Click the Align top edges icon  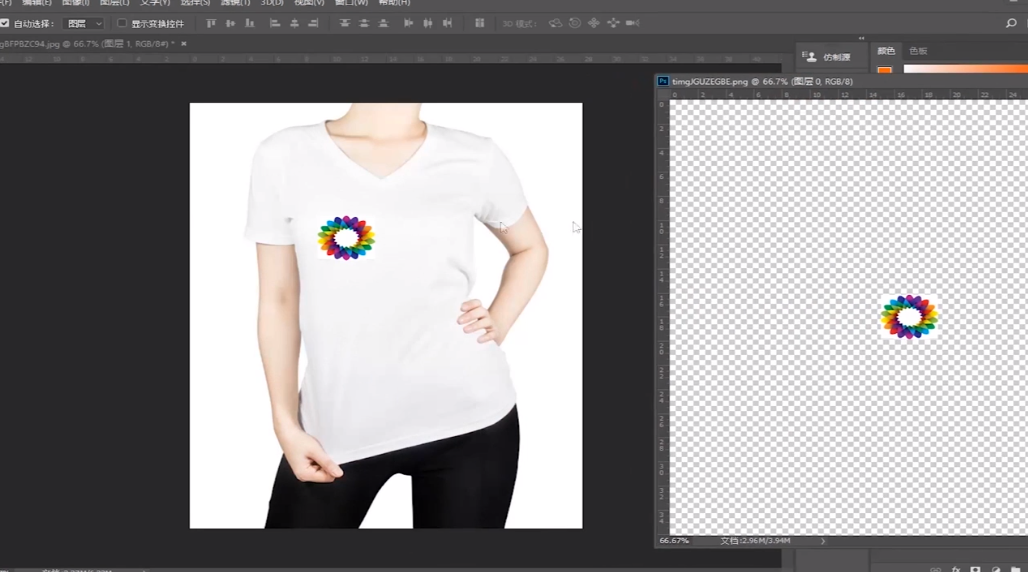[211, 24]
